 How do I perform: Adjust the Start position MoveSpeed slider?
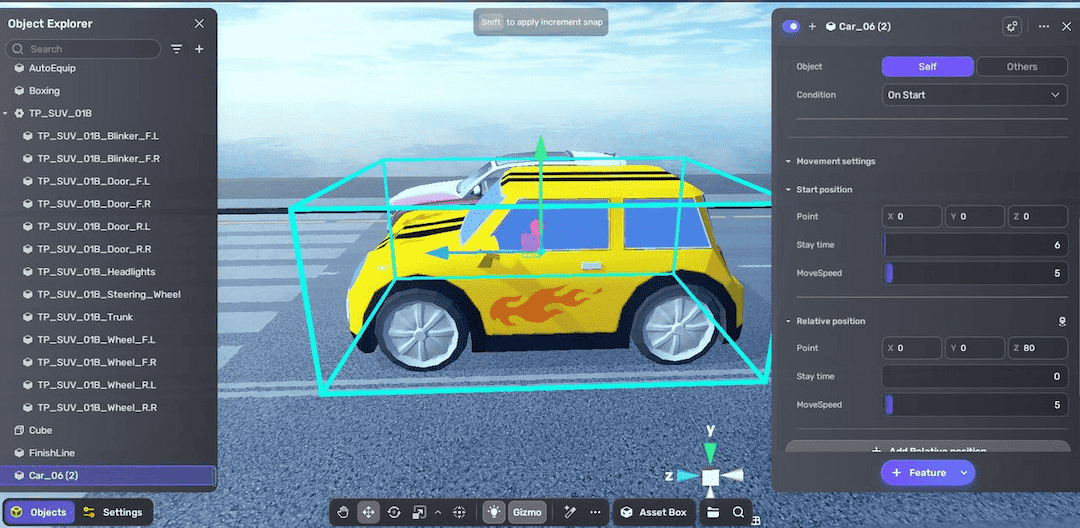tap(975, 273)
